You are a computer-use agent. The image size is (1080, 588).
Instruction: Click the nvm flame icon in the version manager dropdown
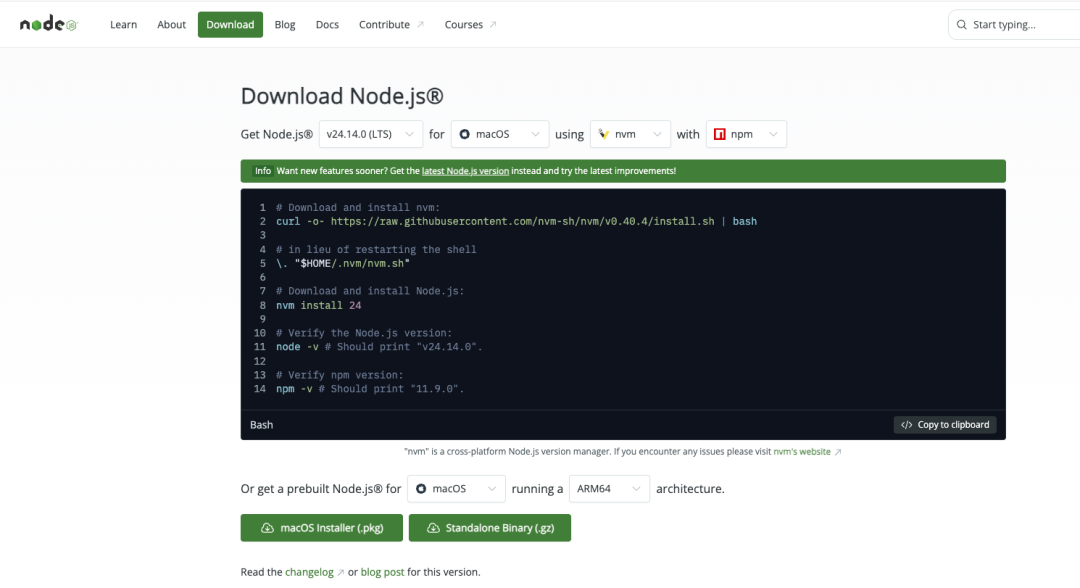pos(605,133)
